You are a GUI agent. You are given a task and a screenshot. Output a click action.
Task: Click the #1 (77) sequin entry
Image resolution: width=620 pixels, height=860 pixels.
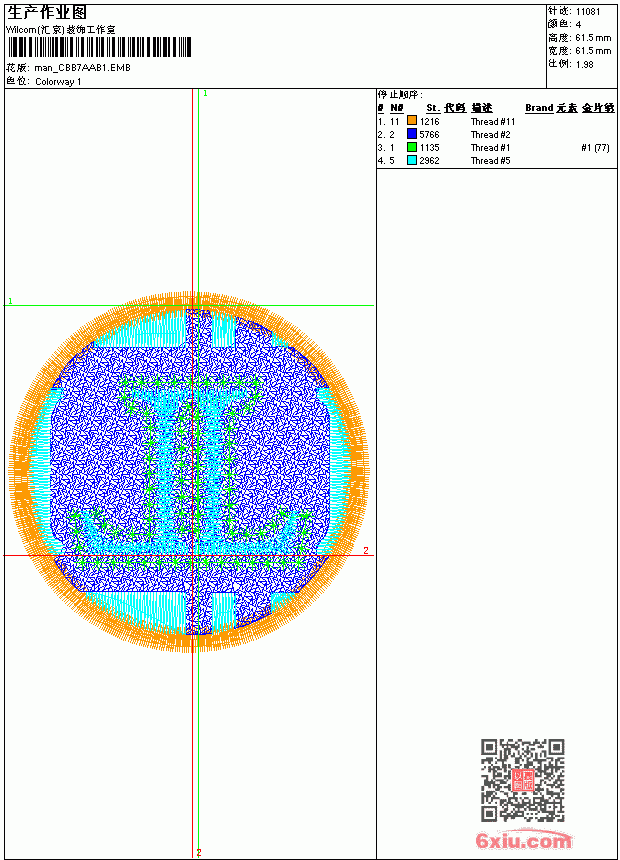pos(595,148)
